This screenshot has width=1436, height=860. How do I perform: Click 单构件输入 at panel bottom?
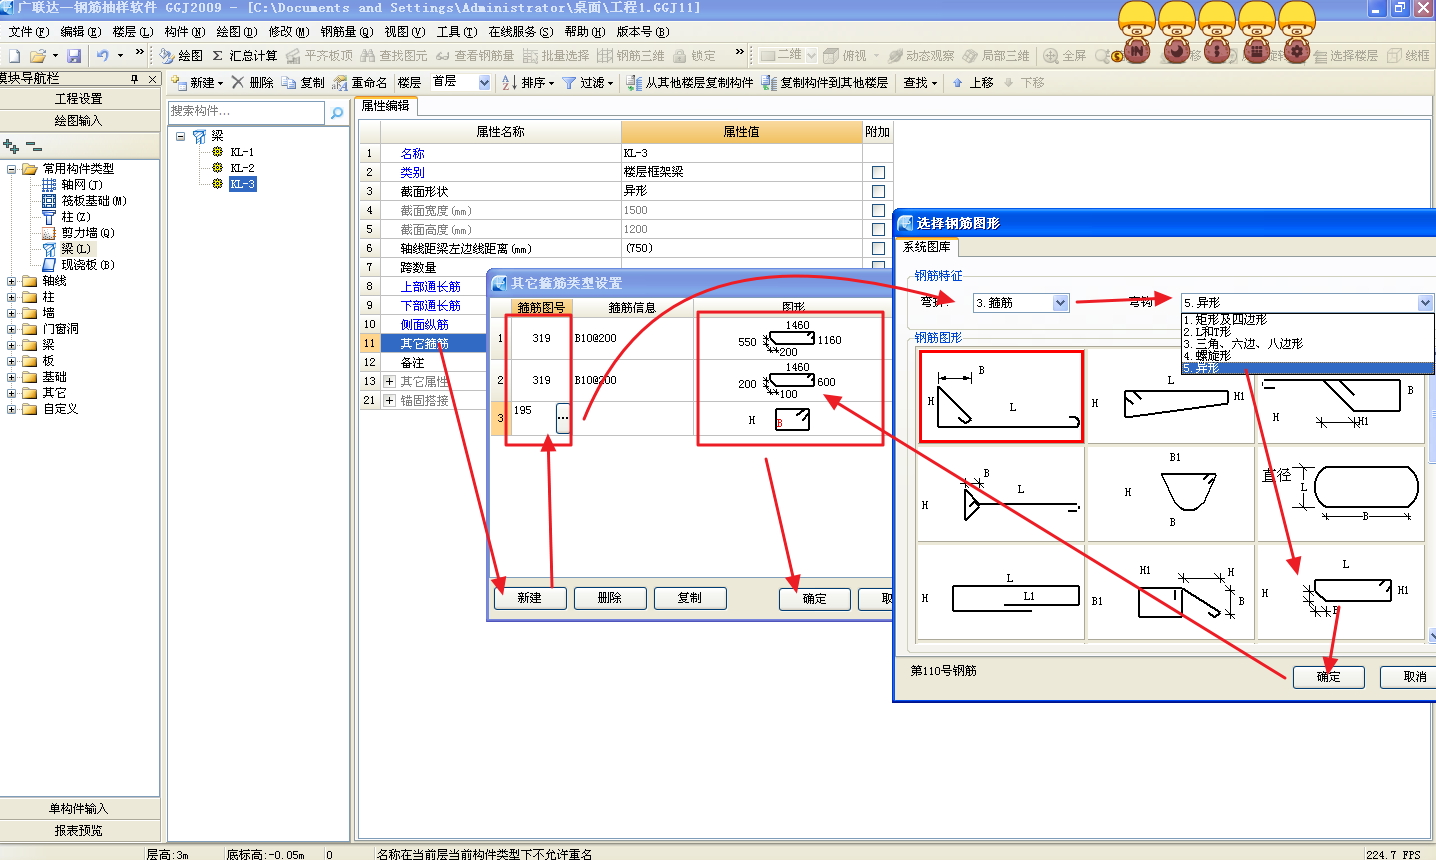click(79, 809)
